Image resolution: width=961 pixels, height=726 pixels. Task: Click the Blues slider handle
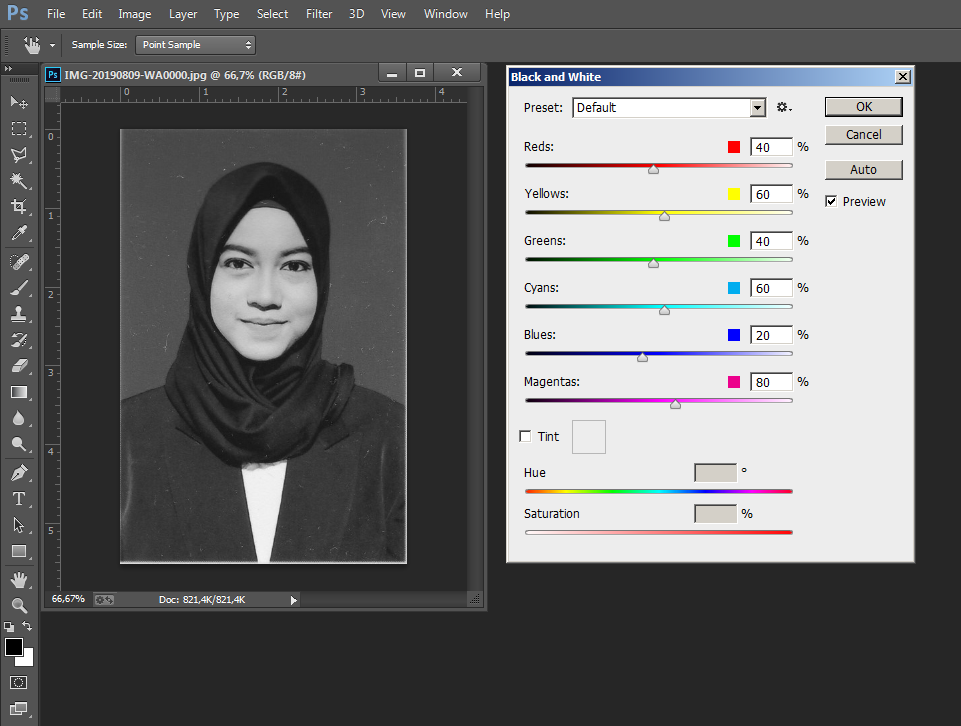(x=642, y=357)
